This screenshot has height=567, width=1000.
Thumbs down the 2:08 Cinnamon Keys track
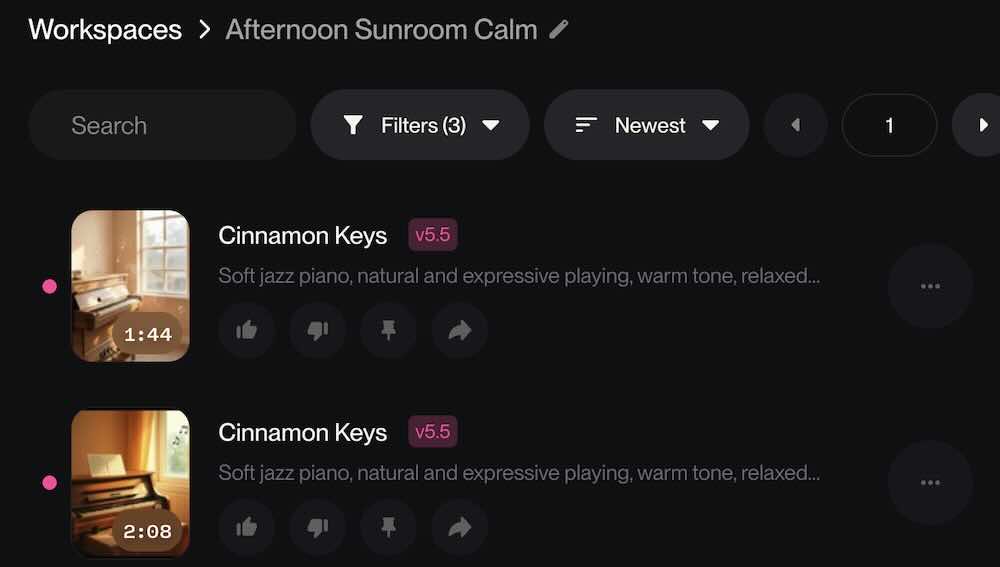tap(318, 528)
